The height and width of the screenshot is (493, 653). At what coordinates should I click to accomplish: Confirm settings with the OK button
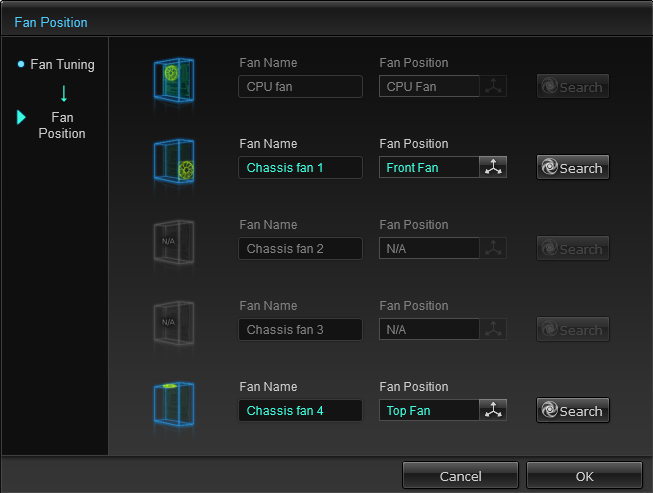coord(584,475)
